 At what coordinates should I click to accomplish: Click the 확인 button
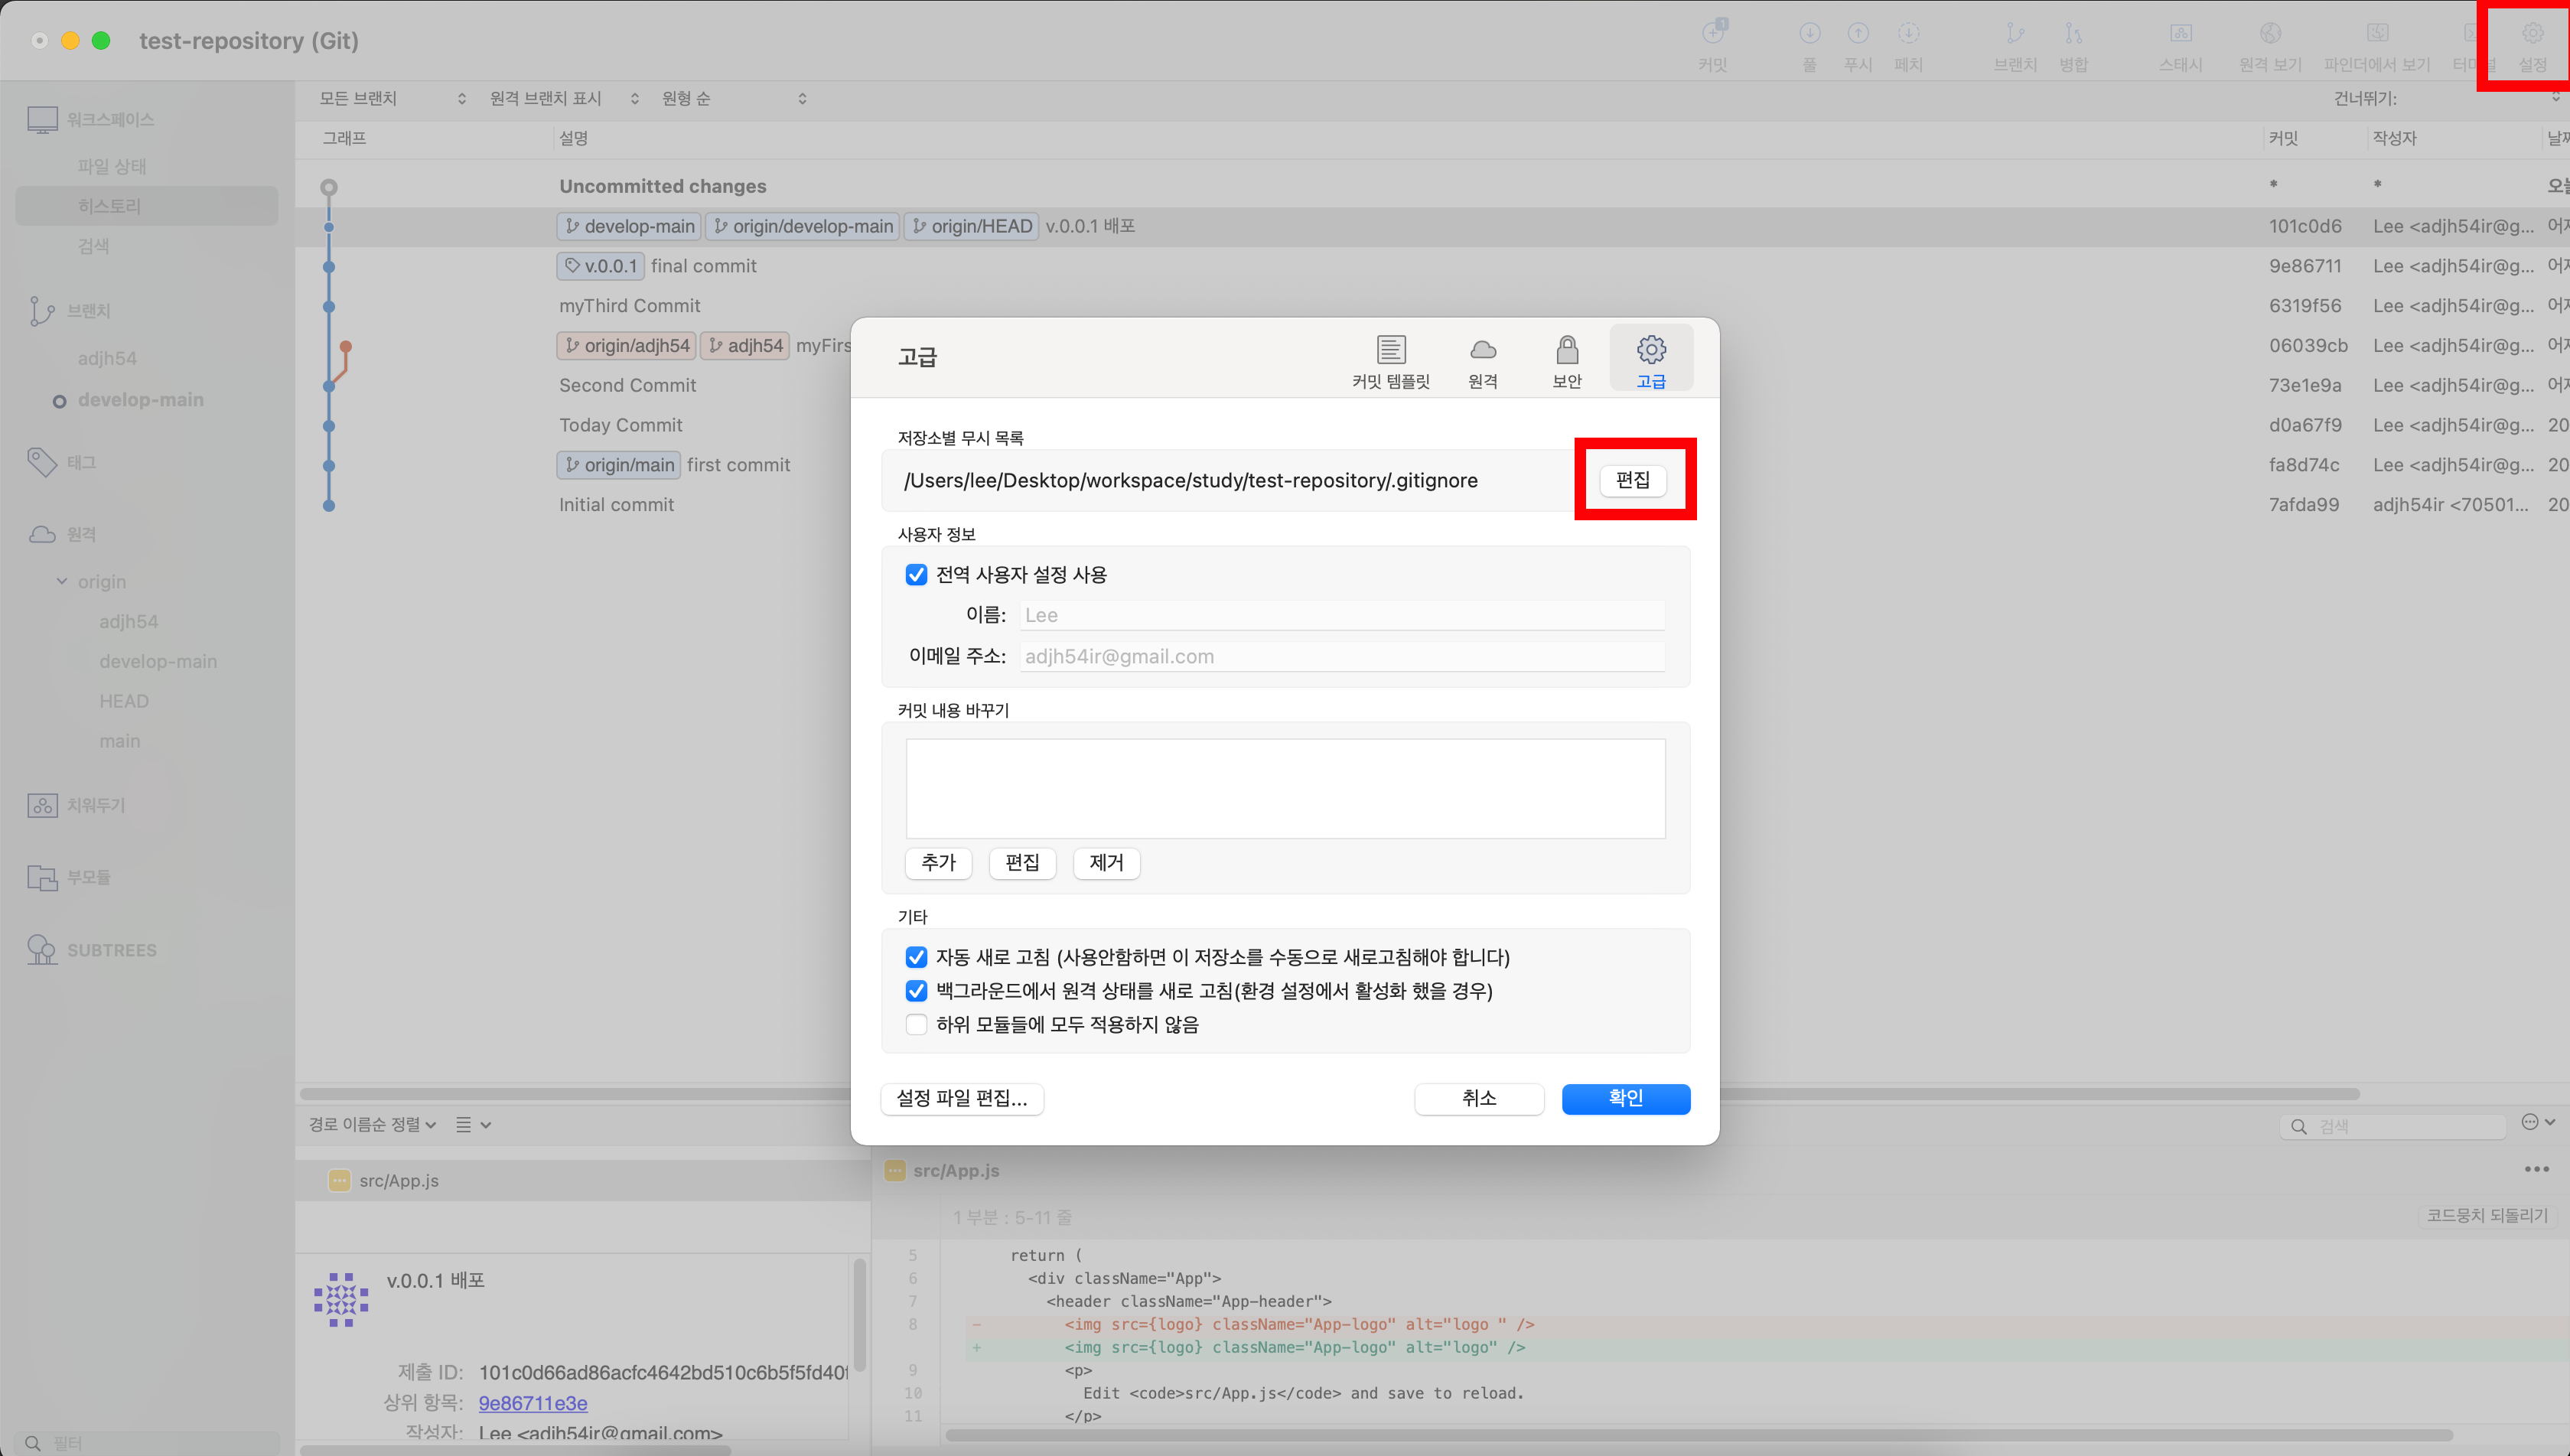tap(1625, 1098)
